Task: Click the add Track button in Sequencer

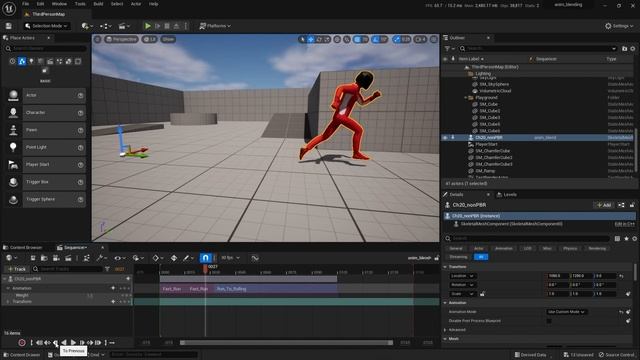Action: click(17, 269)
